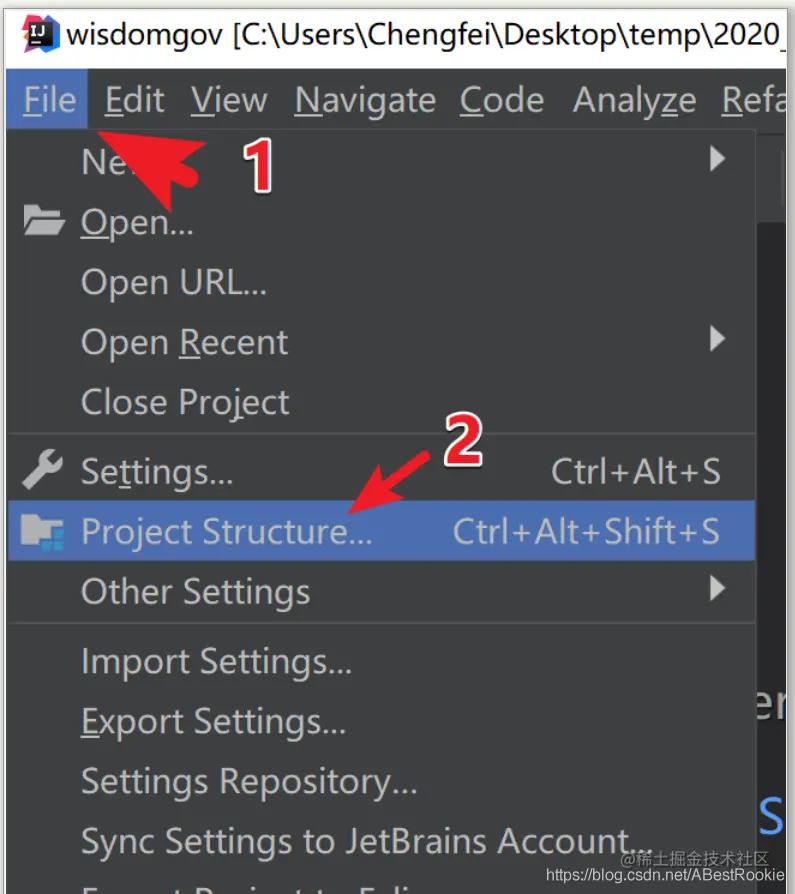
Task: Select Open URL... menu entry
Action: coord(174,282)
